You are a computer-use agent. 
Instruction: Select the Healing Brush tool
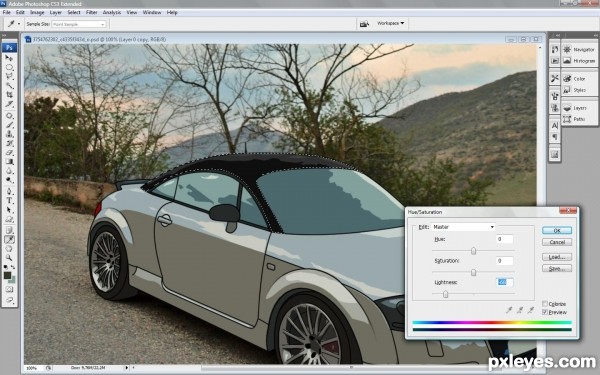[9, 116]
